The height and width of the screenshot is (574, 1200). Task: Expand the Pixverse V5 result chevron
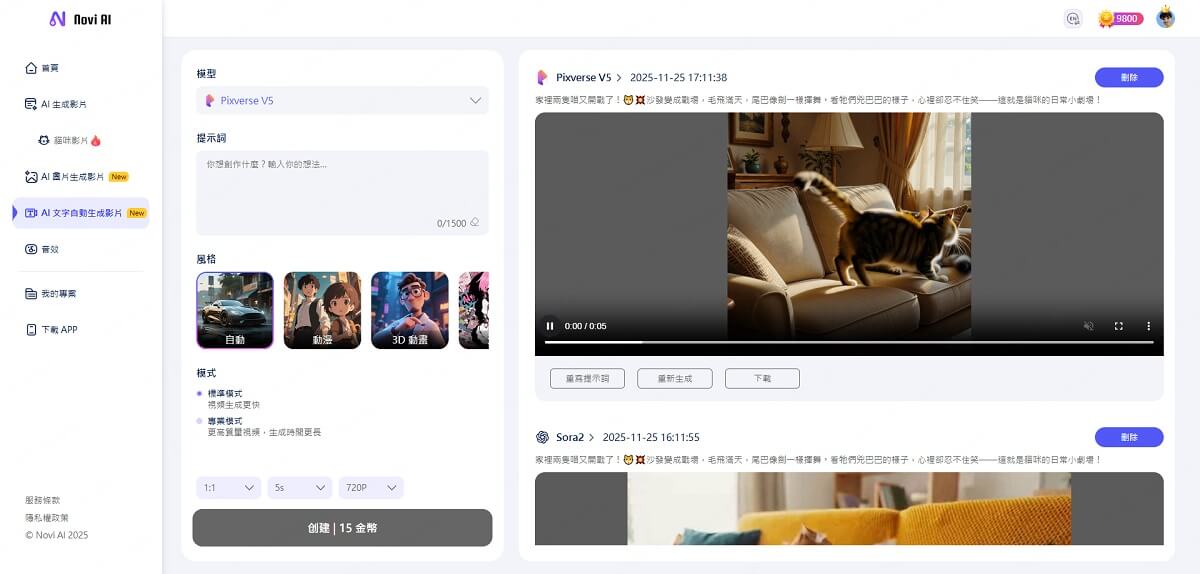[619, 77]
